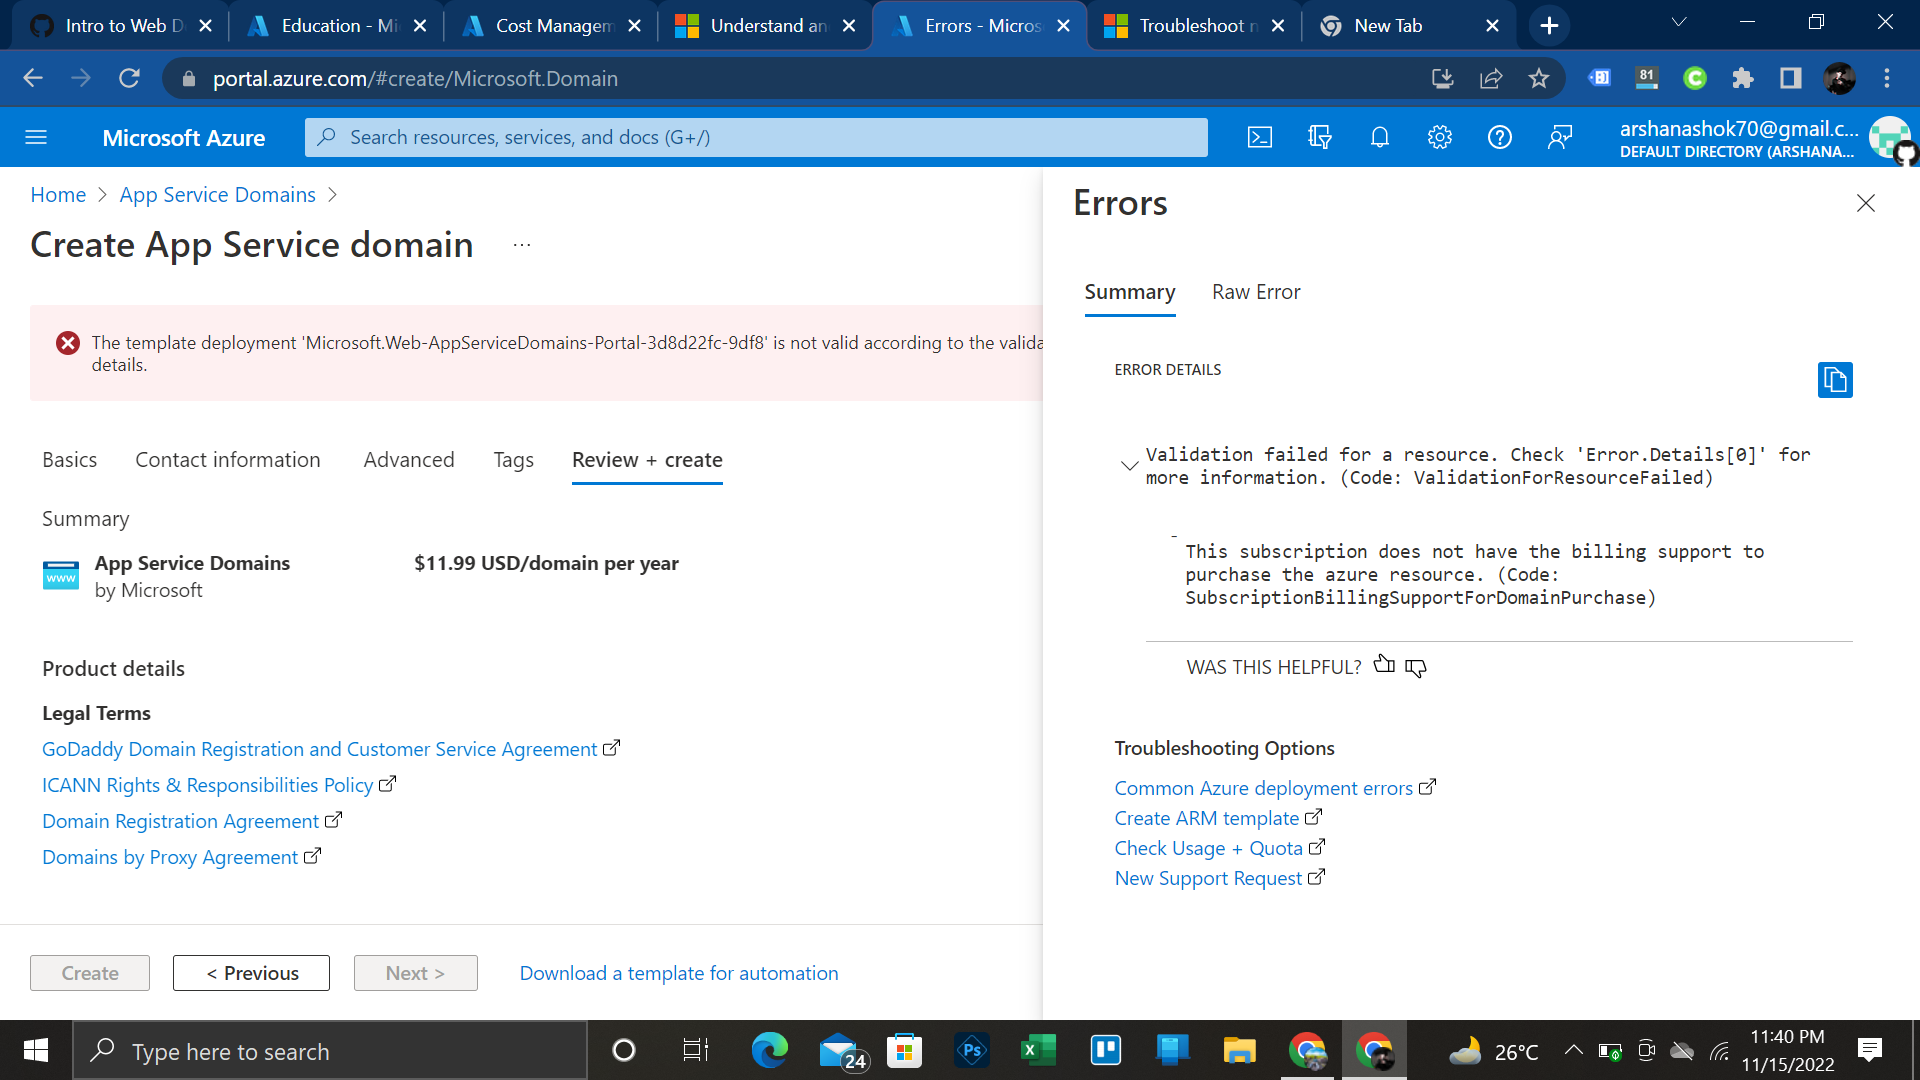Switch to the Contact information tab
Screen dimensions: 1920x1080
pyautogui.click(x=227, y=460)
